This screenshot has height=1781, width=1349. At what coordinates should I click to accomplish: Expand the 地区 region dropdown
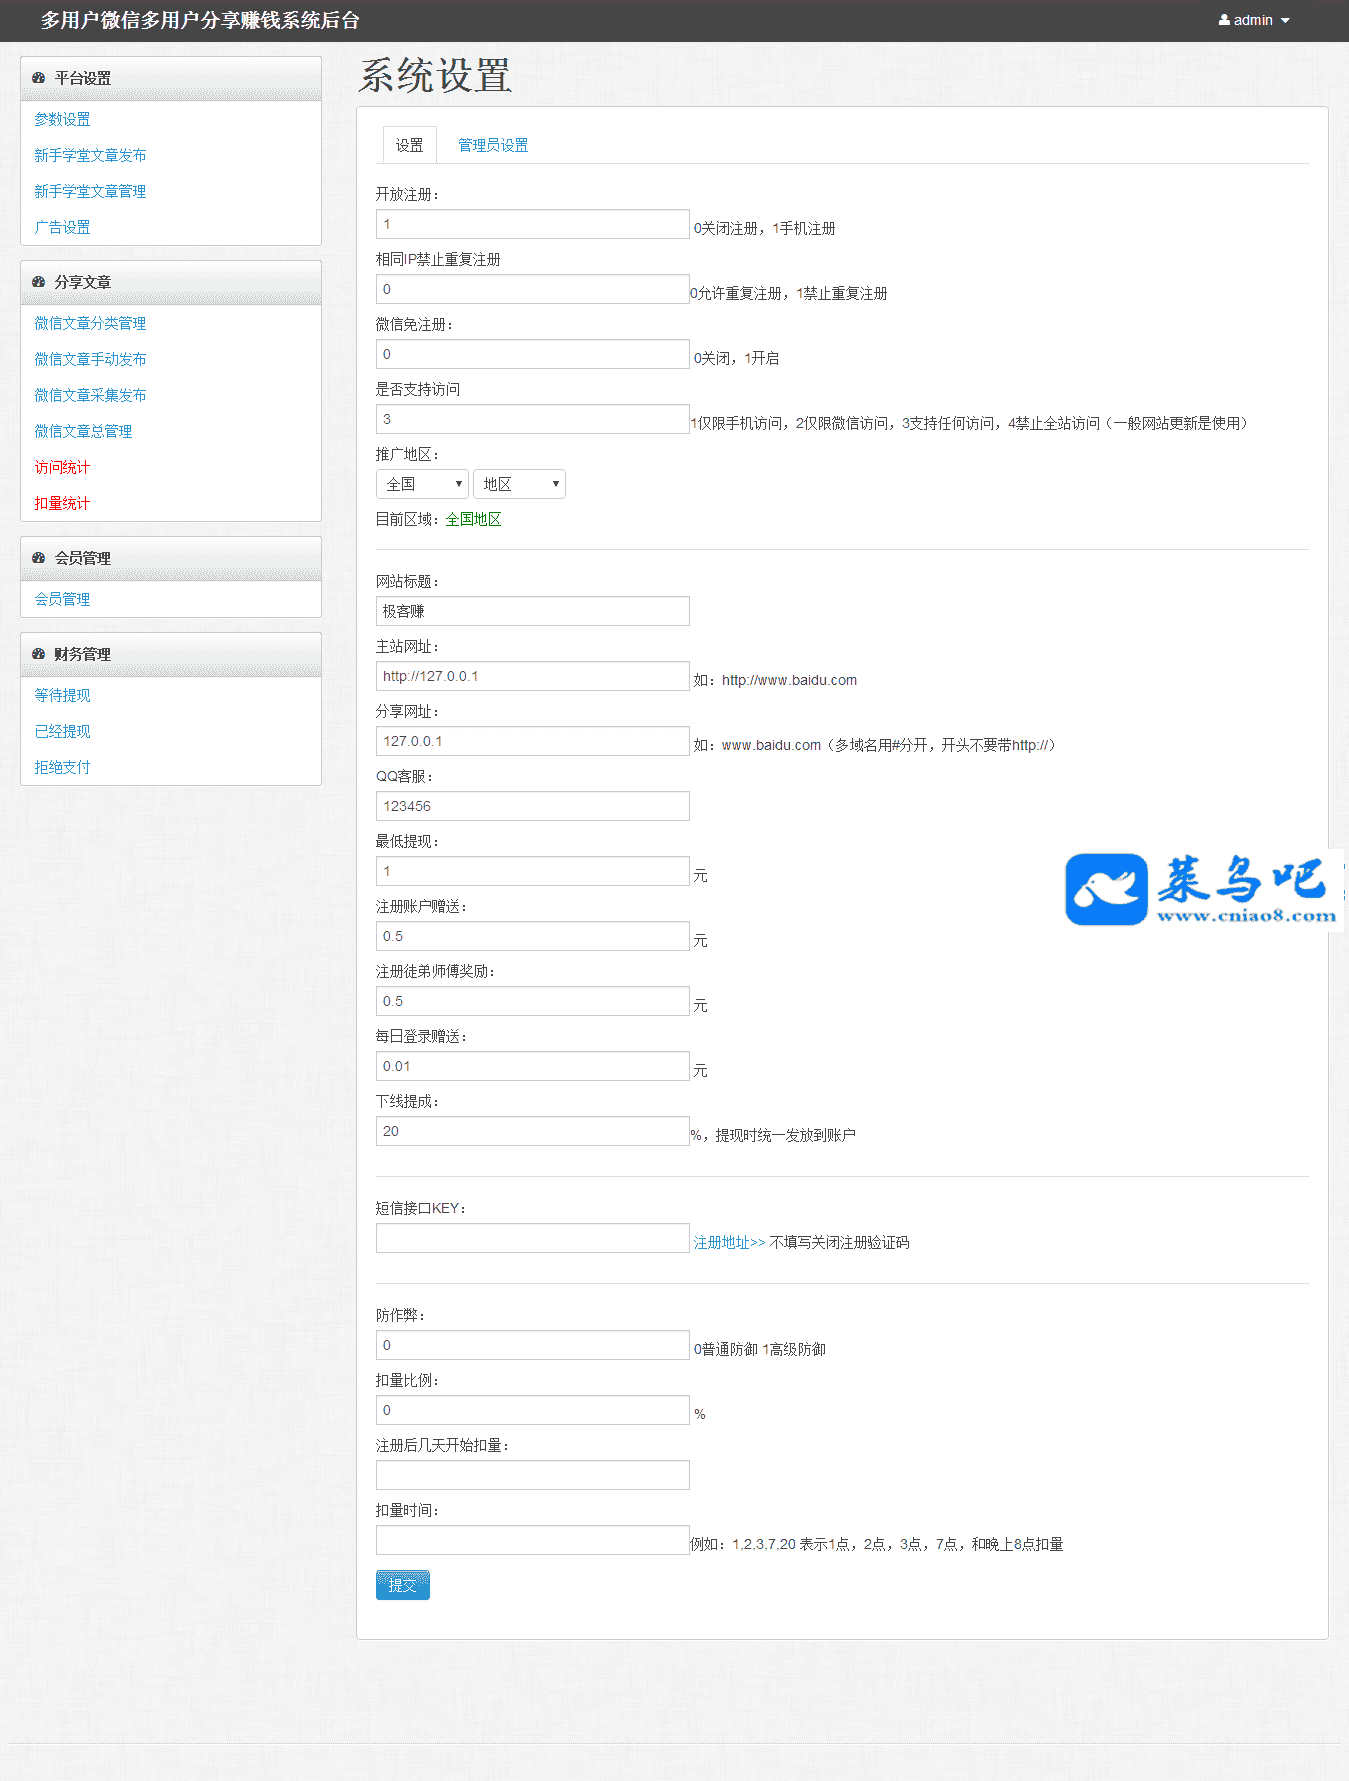click(519, 484)
